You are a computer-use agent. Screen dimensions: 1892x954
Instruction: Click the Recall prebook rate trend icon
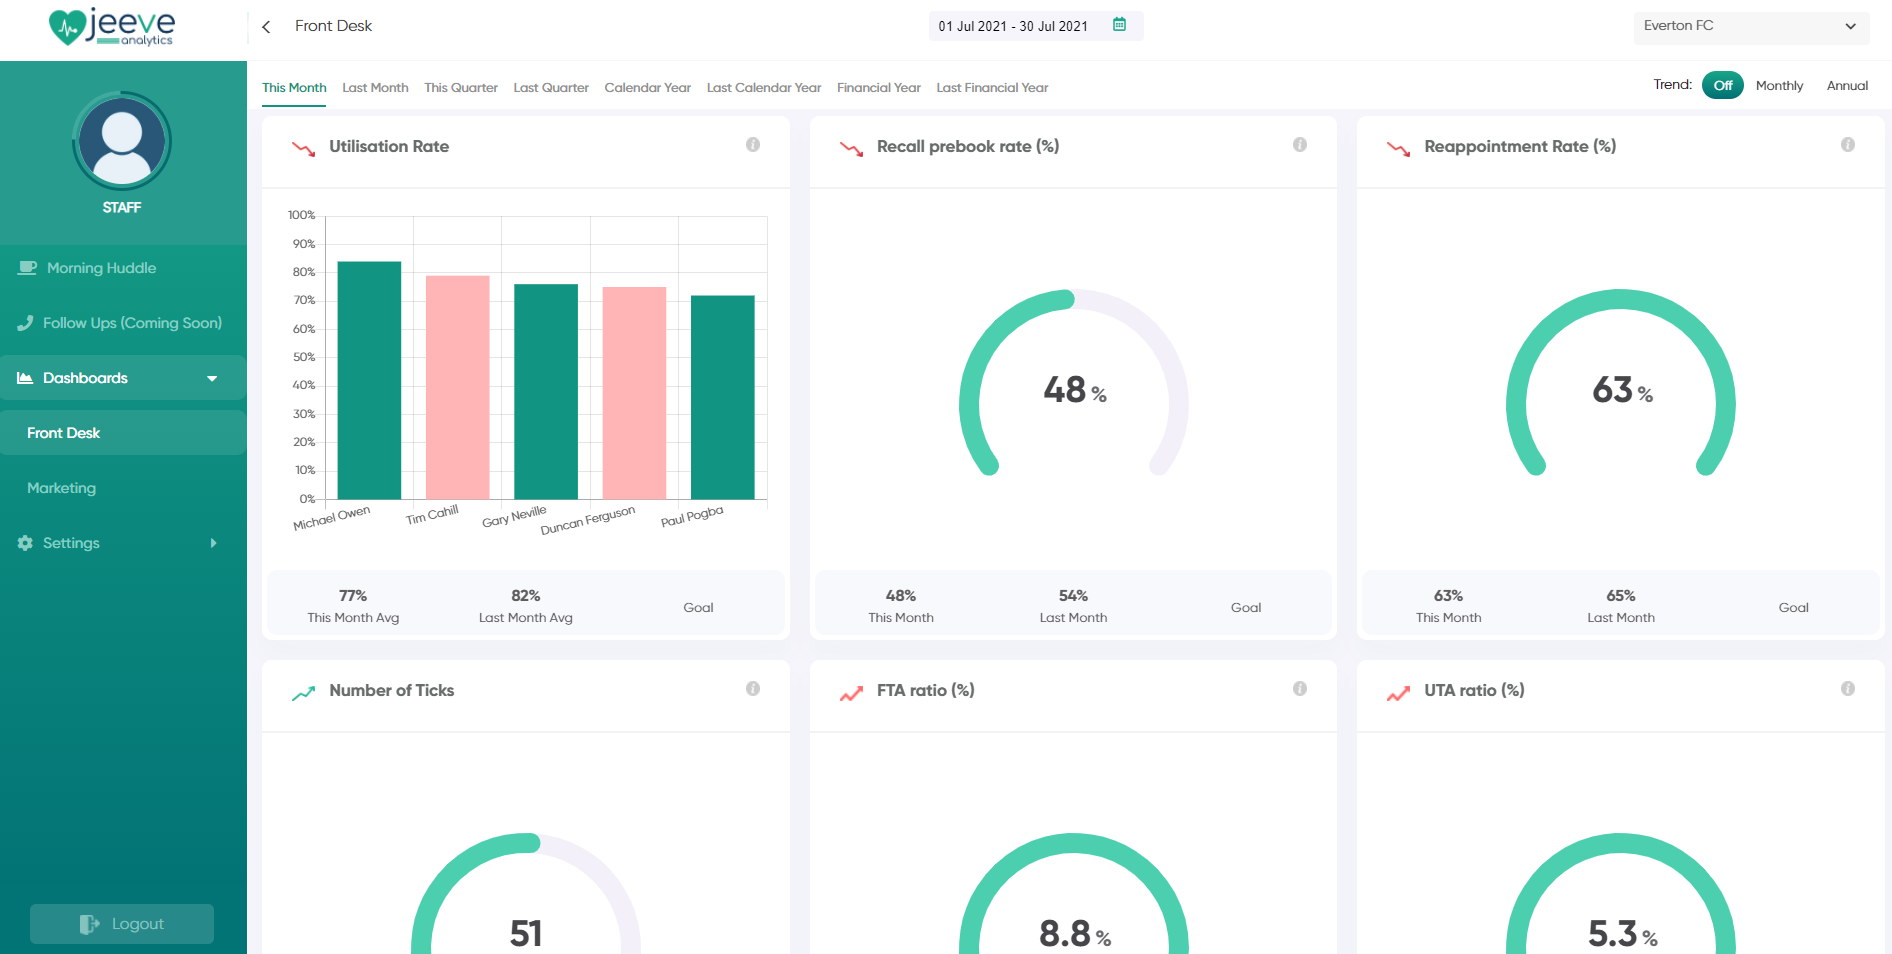851,149
